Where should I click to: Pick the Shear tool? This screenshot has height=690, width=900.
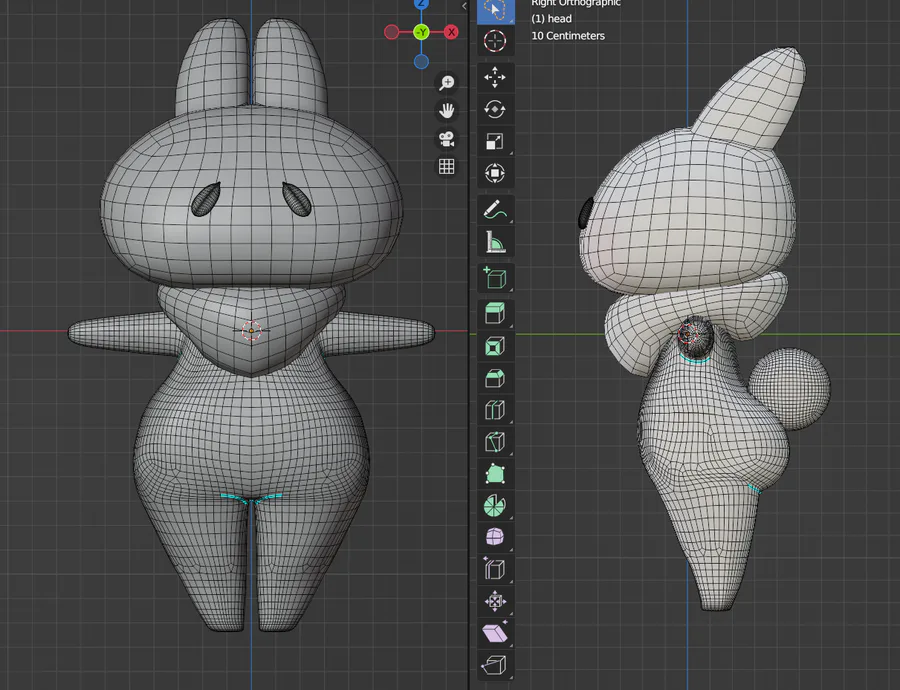pyautogui.click(x=495, y=633)
